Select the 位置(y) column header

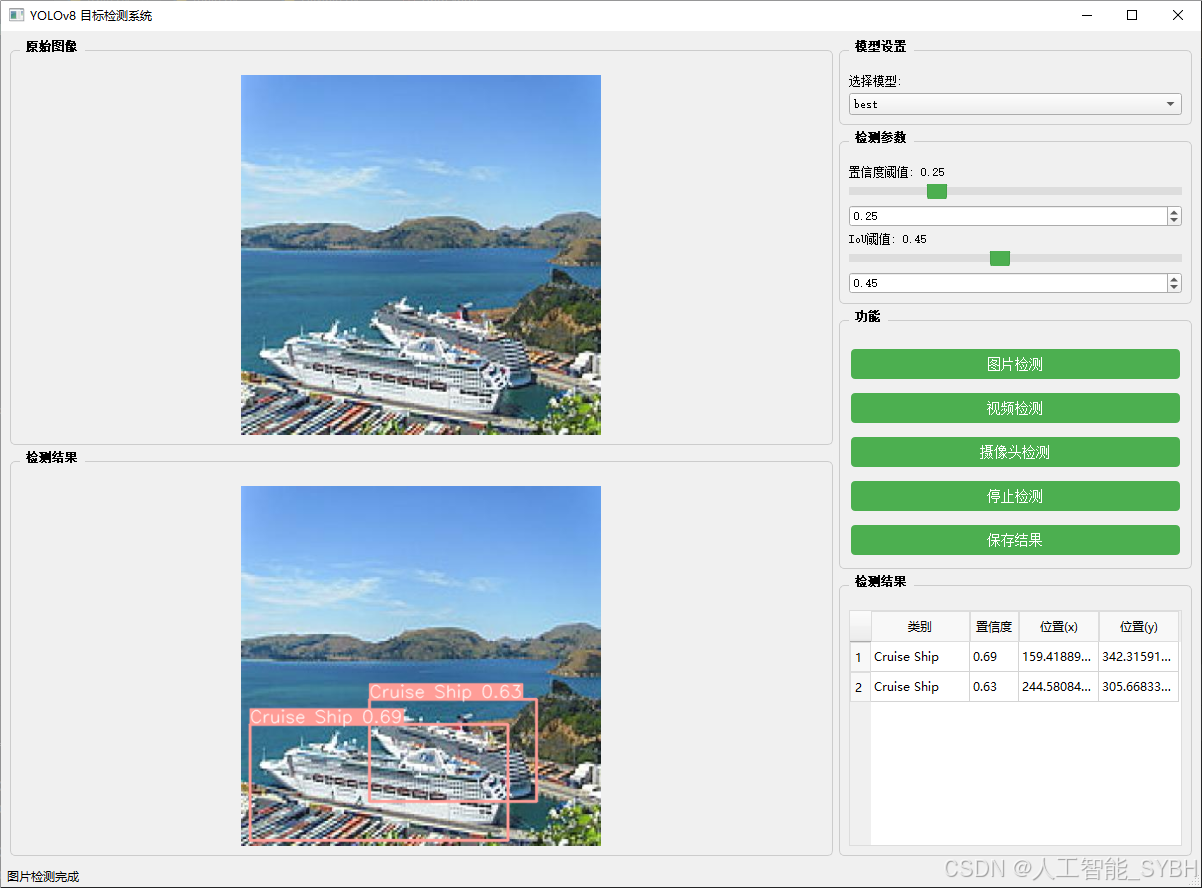tap(1139, 627)
